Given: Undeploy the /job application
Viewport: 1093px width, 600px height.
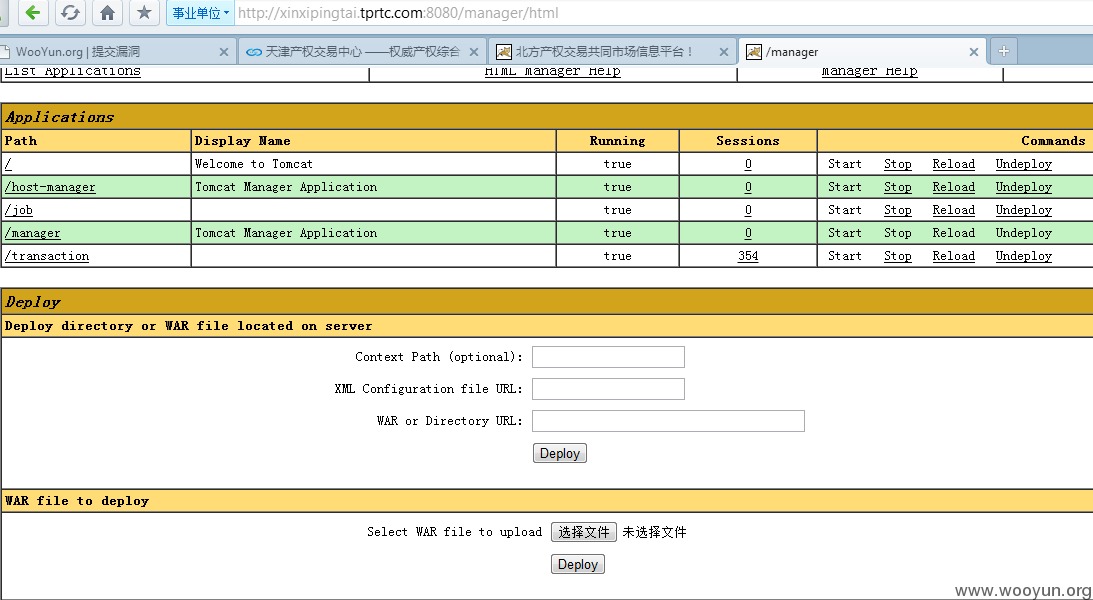Looking at the screenshot, I should click(1023, 210).
